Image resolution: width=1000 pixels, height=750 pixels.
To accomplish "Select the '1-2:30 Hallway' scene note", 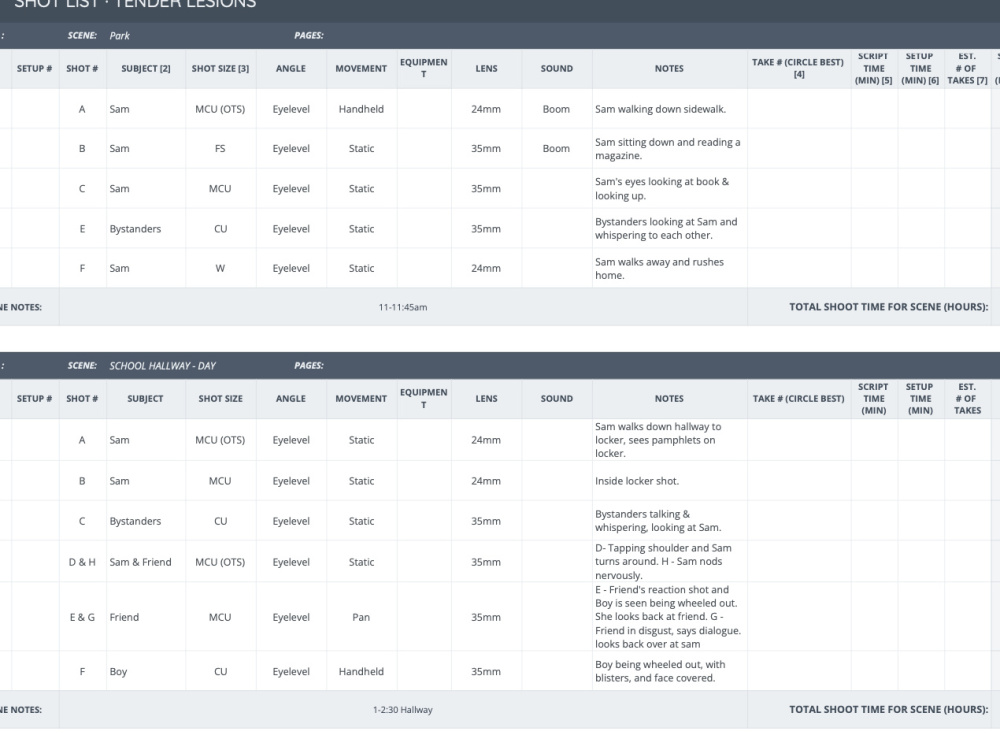I will click(403, 710).
